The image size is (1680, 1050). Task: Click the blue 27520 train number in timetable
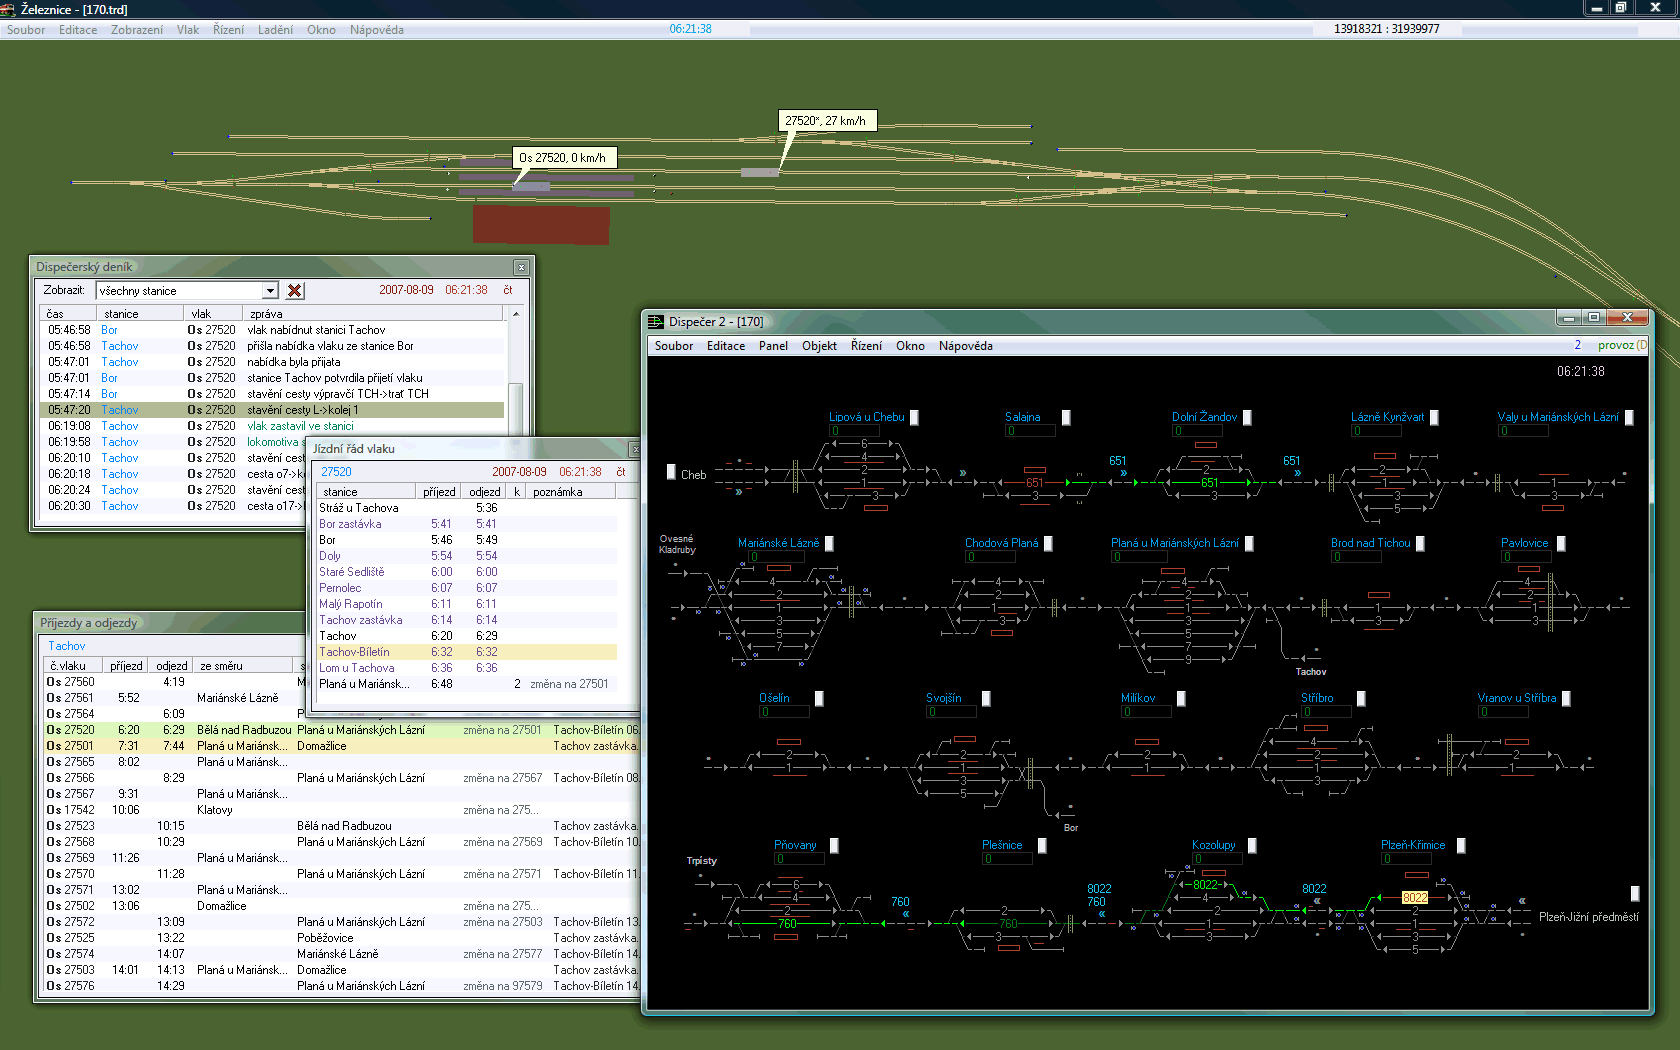[x=336, y=472]
